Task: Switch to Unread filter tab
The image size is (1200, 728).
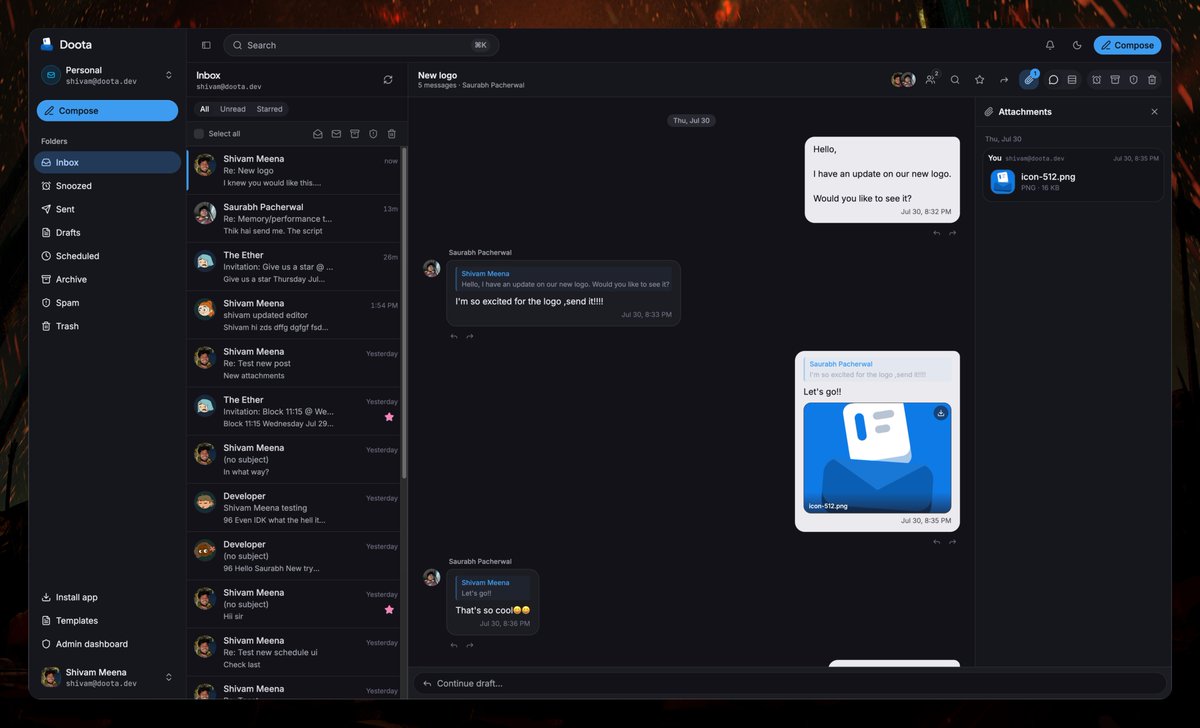Action: 233,109
